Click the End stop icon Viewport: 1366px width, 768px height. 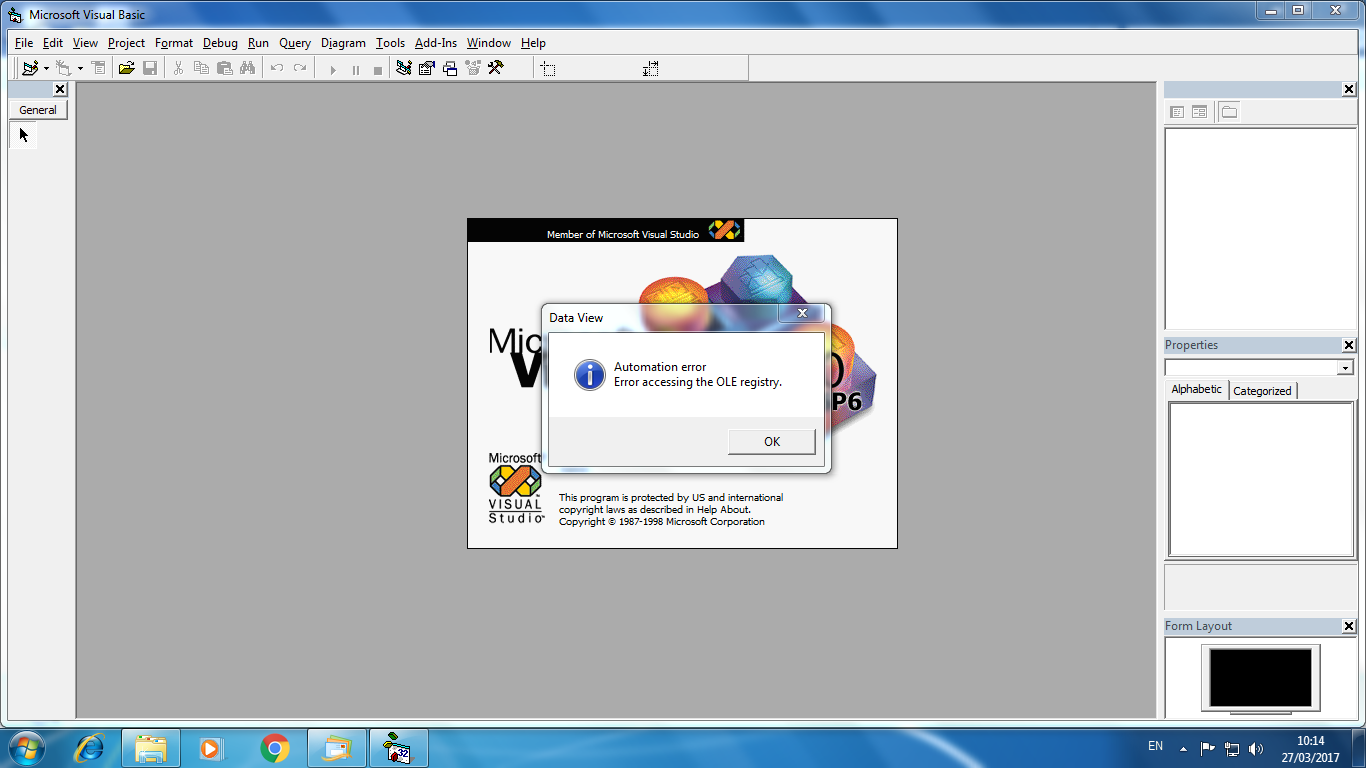[377, 69]
